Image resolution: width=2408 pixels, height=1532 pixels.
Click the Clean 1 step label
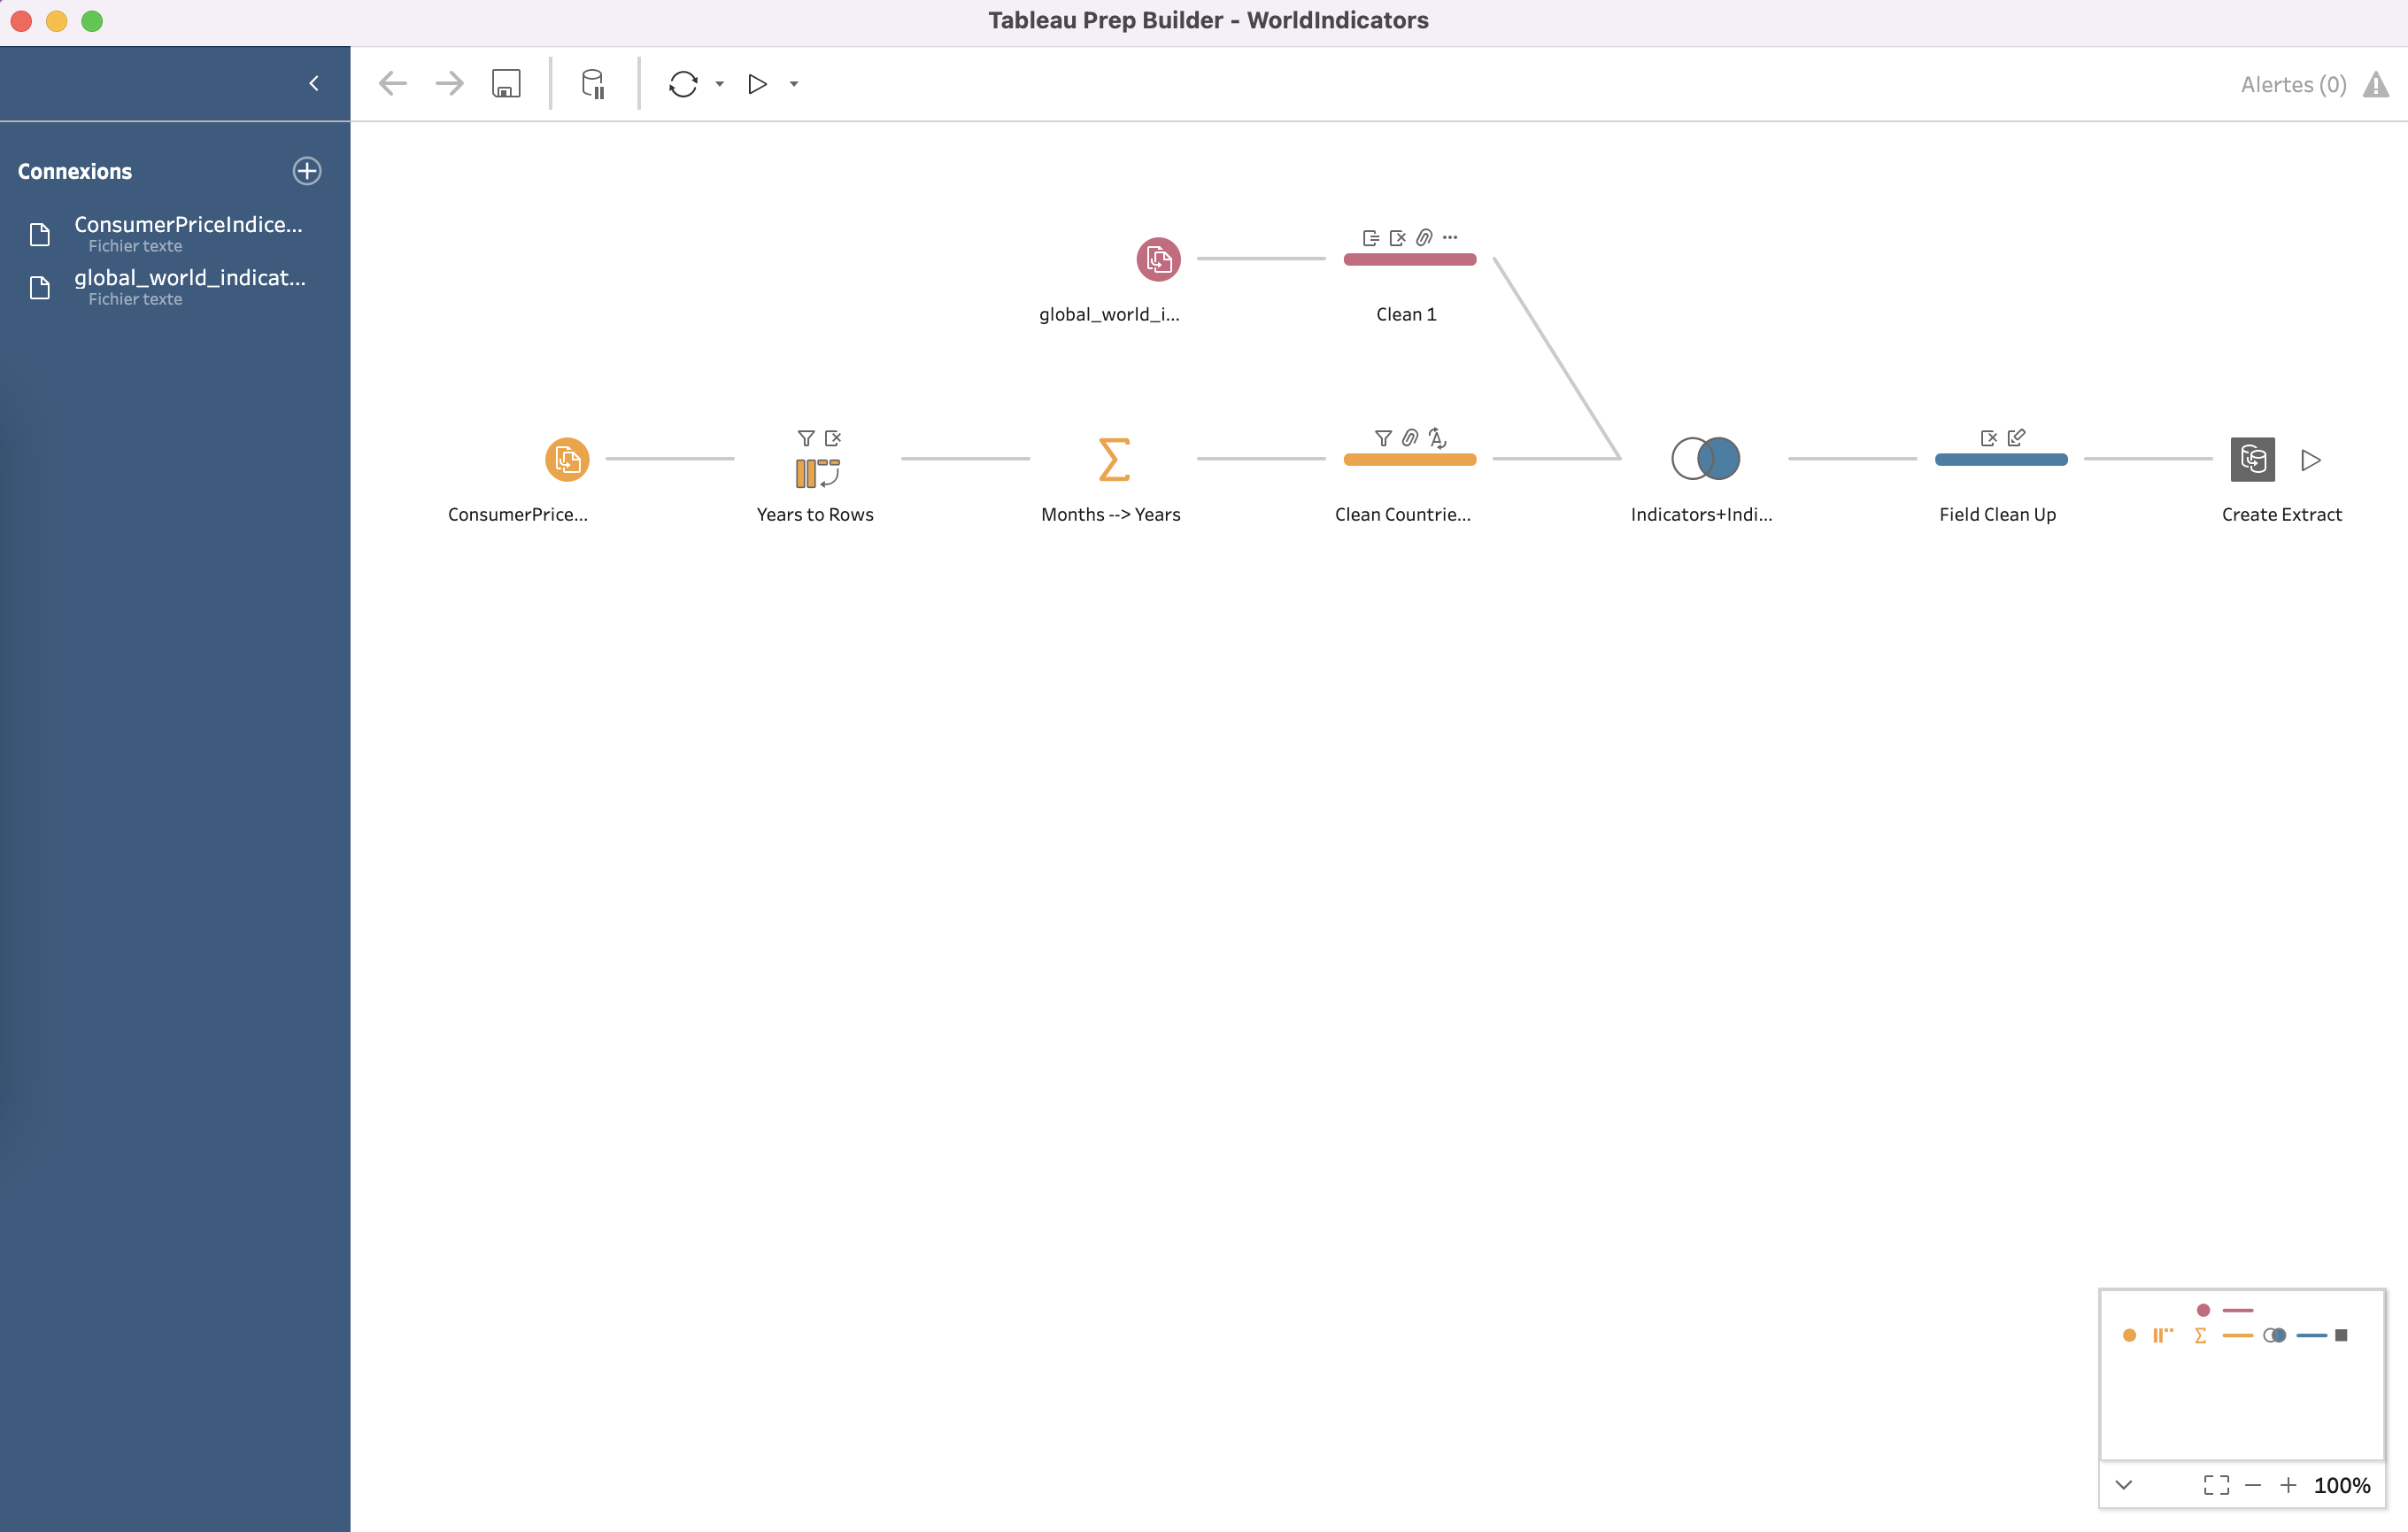(1406, 314)
